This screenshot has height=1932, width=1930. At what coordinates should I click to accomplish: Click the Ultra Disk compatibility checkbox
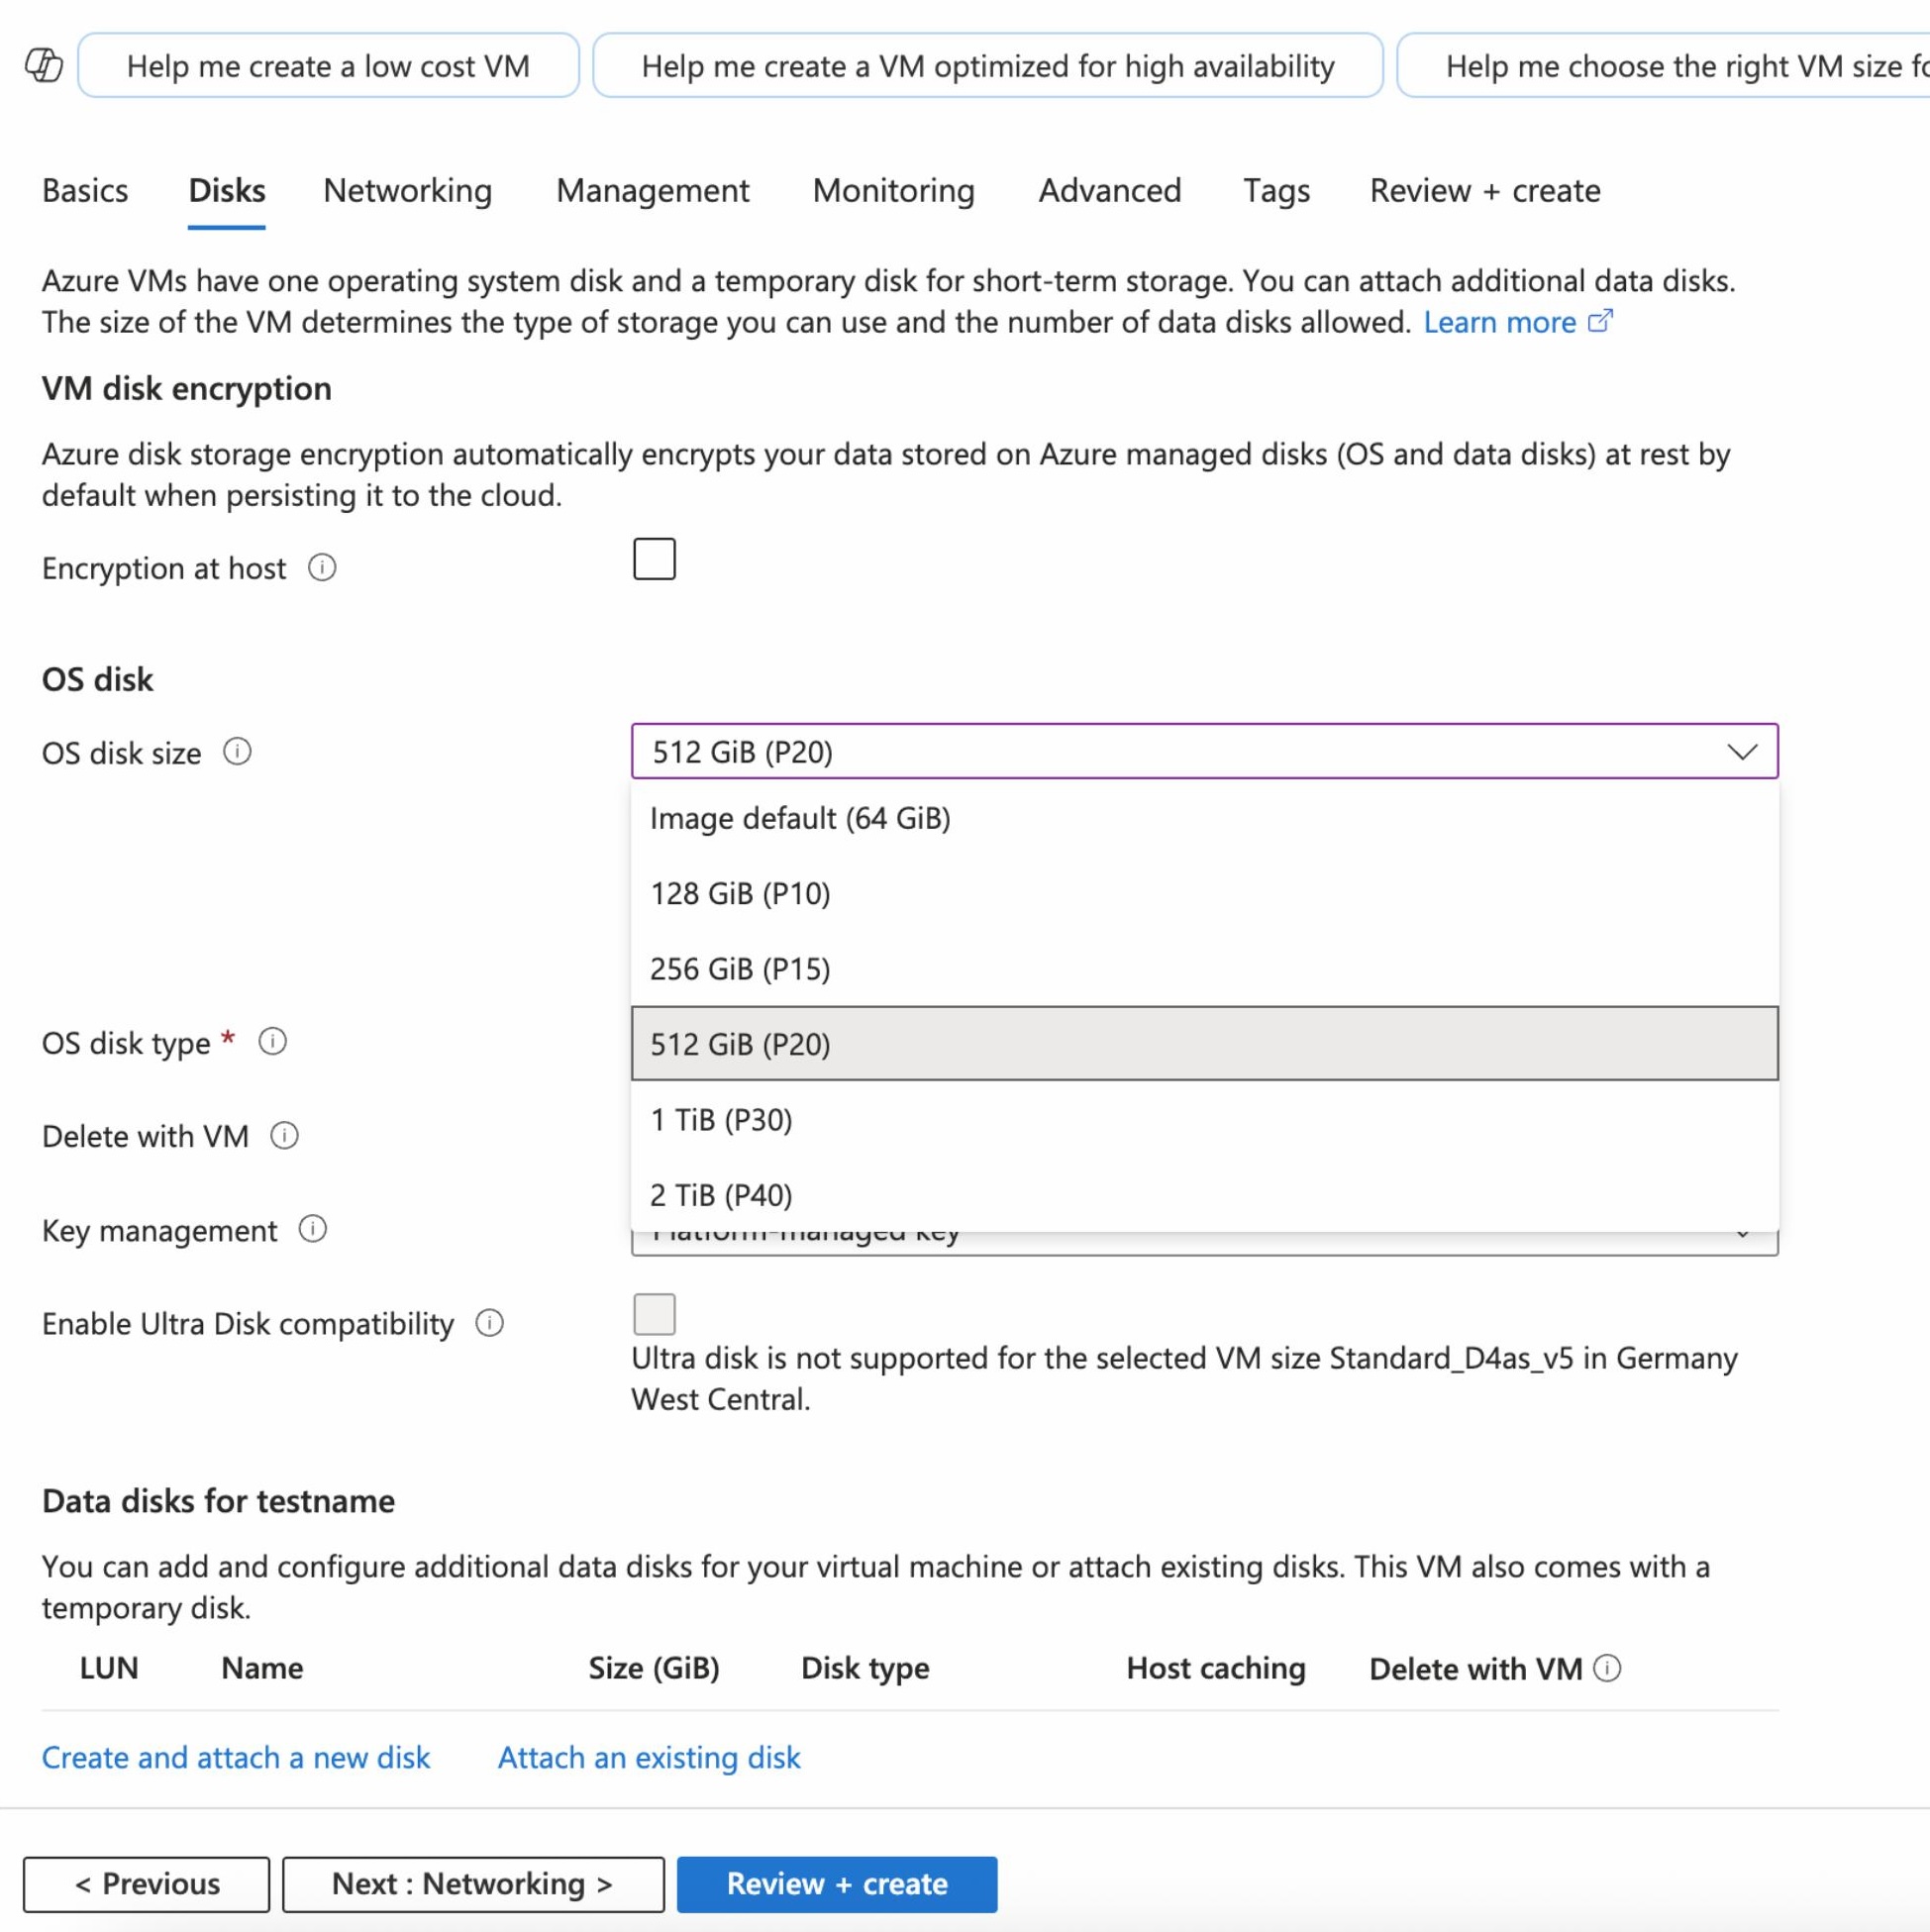click(x=654, y=1314)
